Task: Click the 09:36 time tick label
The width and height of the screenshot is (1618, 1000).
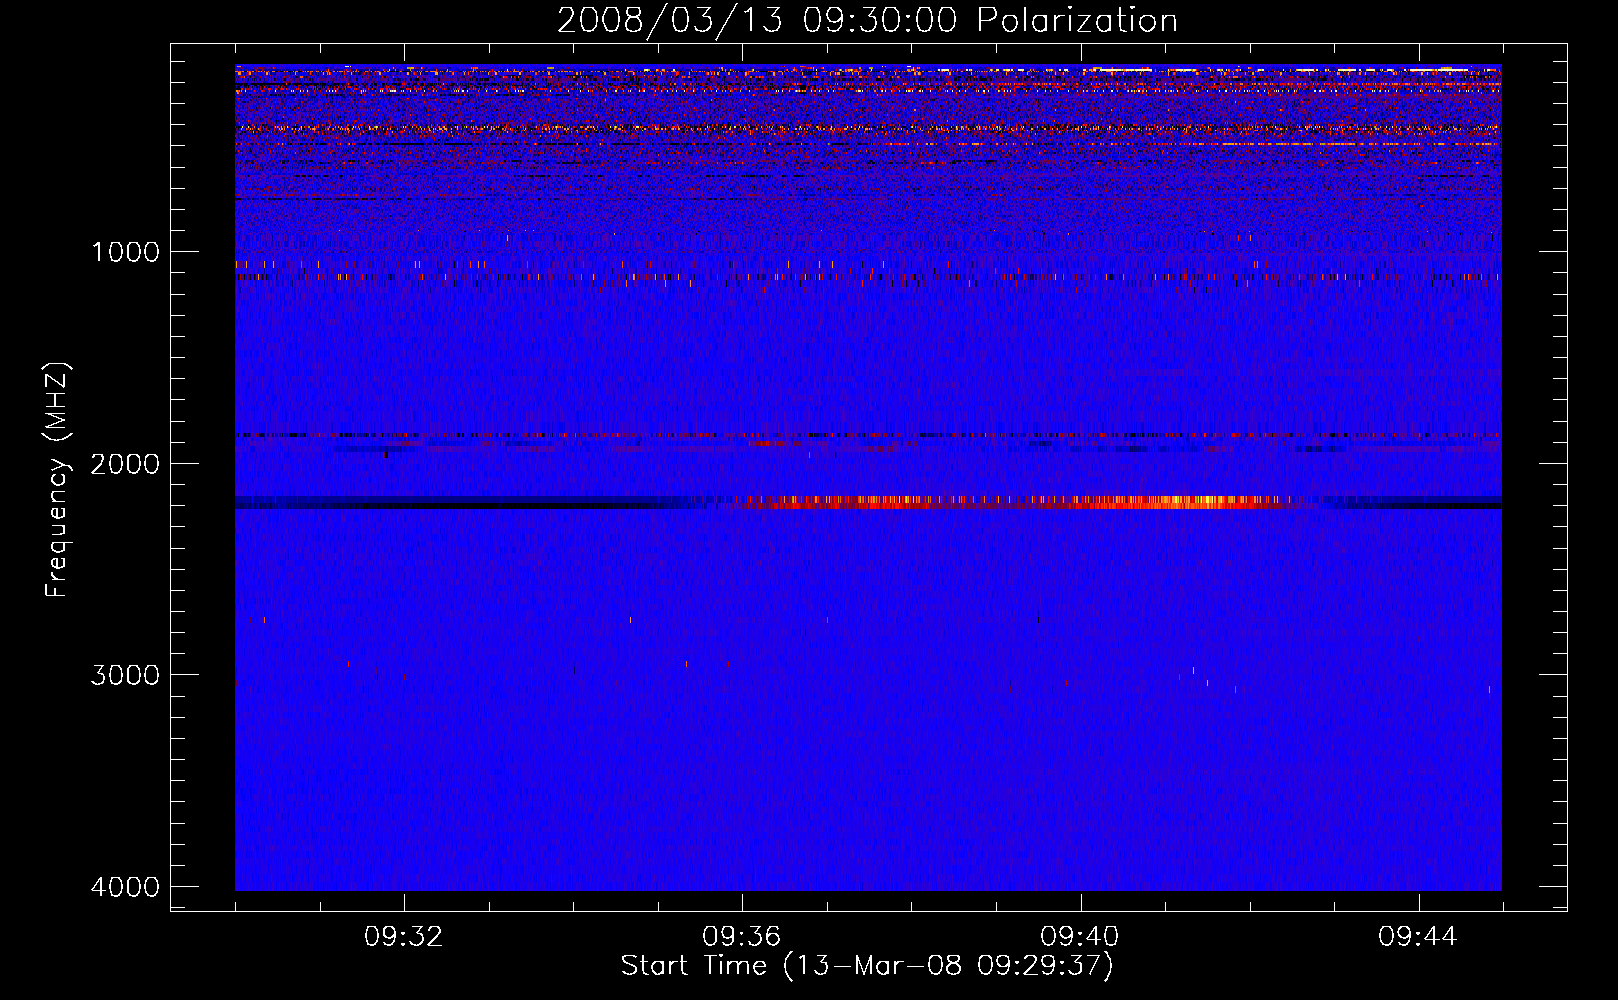Action: 742,937
